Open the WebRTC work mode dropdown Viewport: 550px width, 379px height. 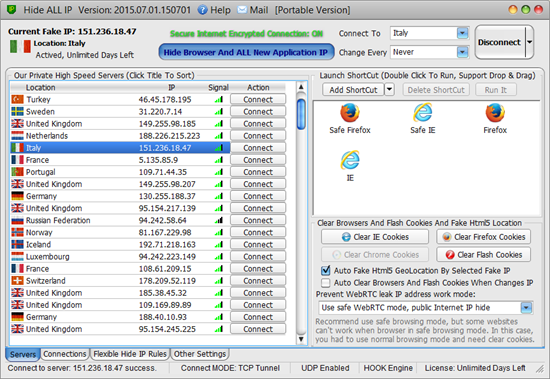[526, 308]
